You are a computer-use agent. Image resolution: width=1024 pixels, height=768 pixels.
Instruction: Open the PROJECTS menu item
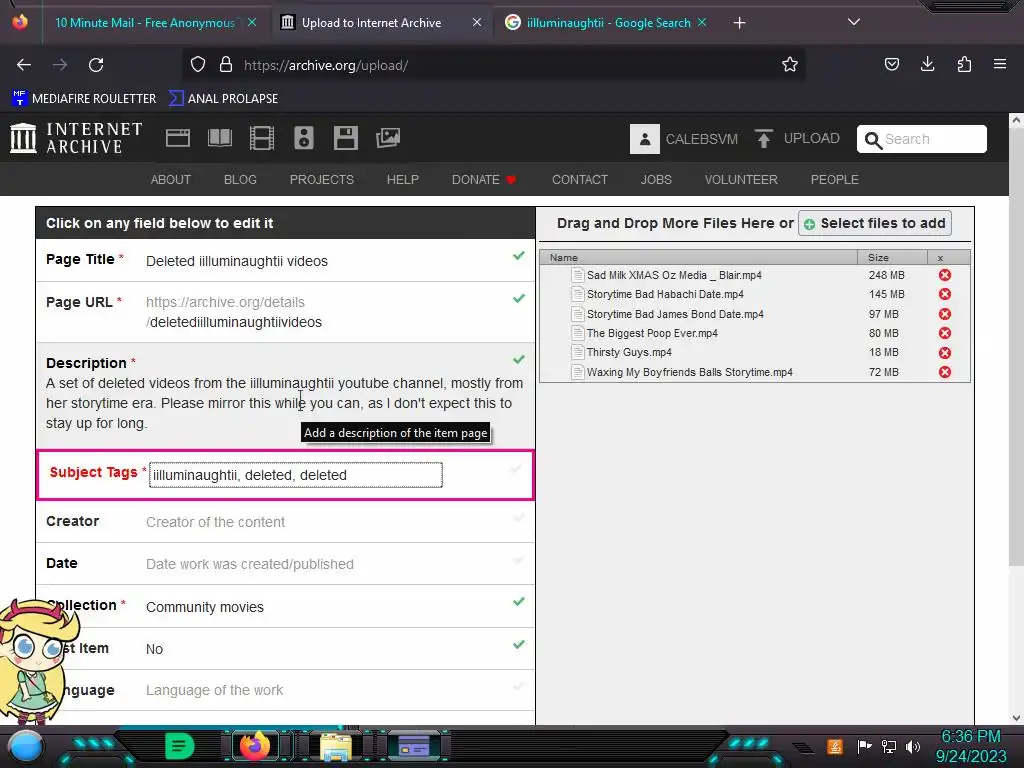[x=321, y=180]
